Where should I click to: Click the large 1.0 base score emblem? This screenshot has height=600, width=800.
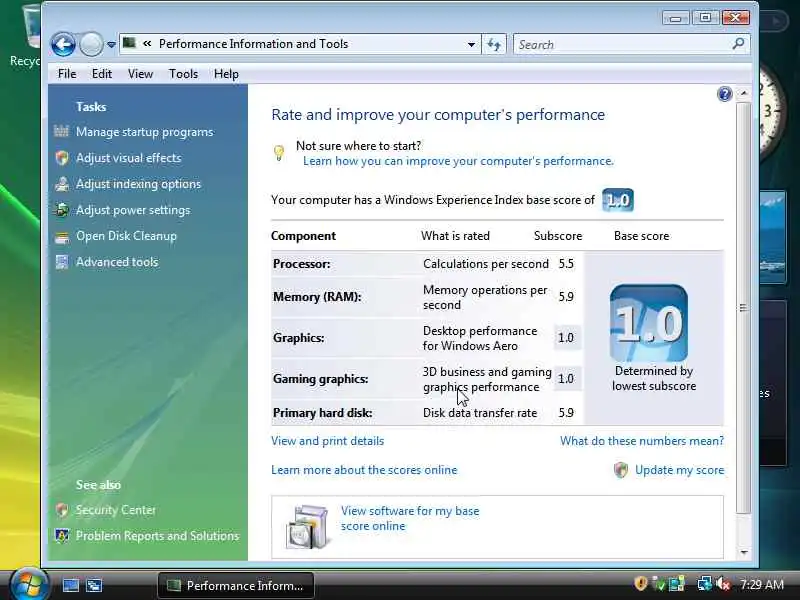648,323
